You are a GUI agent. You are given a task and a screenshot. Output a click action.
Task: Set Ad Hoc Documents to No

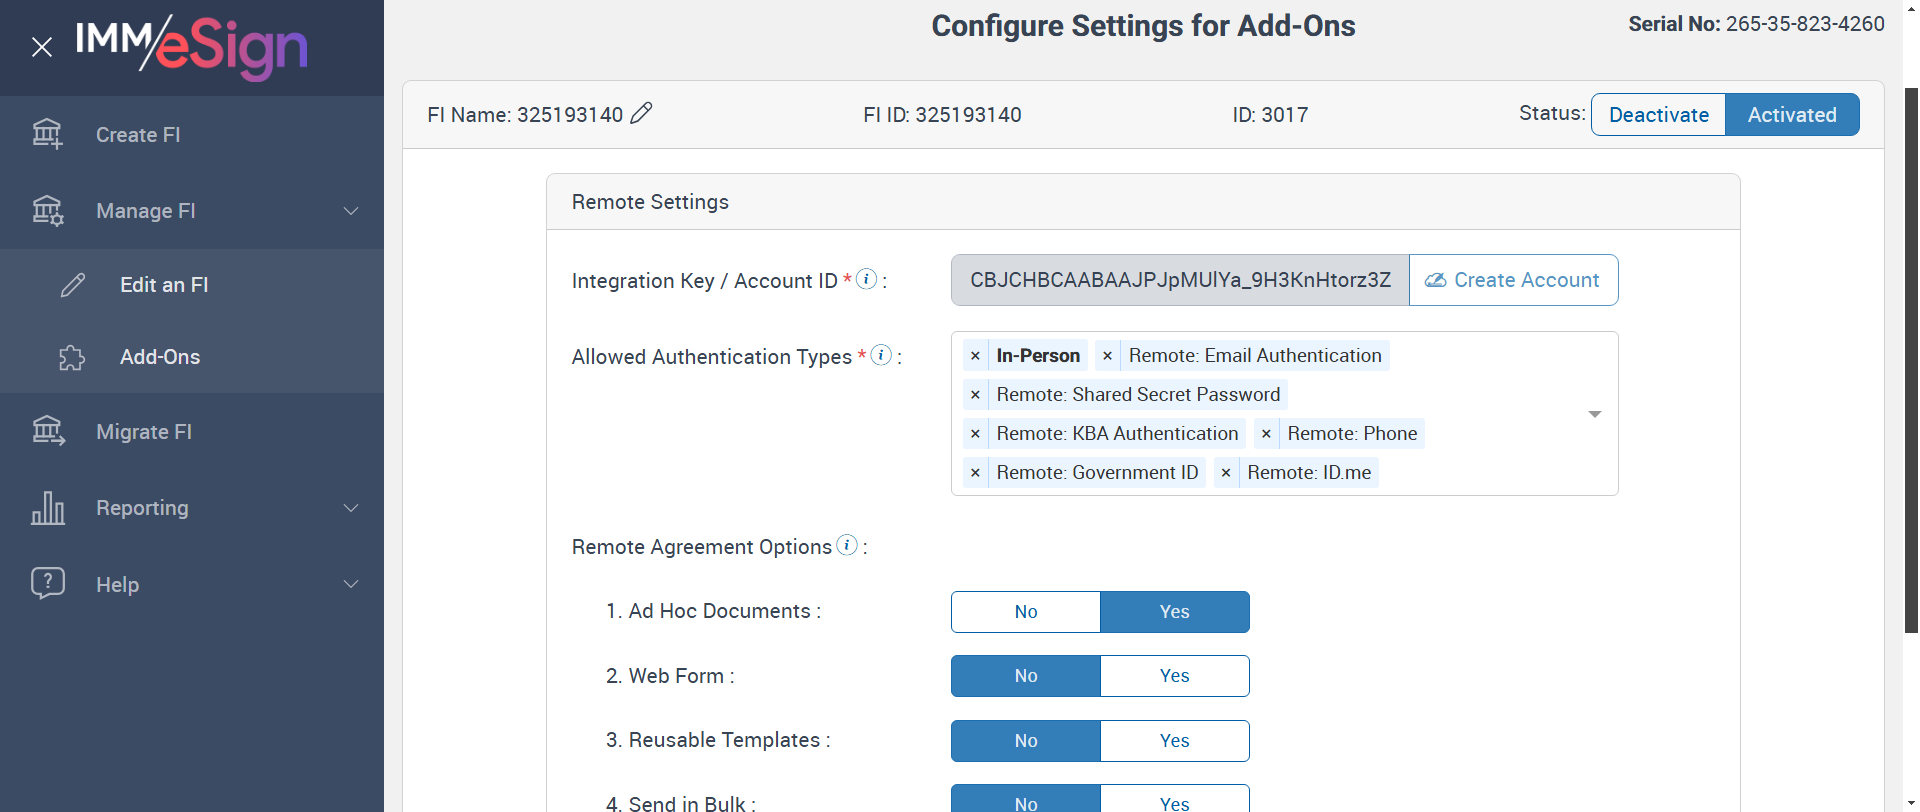pyautogui.click(x=1025, y=612)
